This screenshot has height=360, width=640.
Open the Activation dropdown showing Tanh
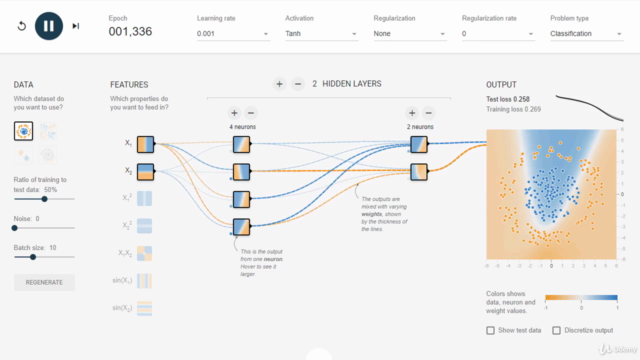click(321, 33)
